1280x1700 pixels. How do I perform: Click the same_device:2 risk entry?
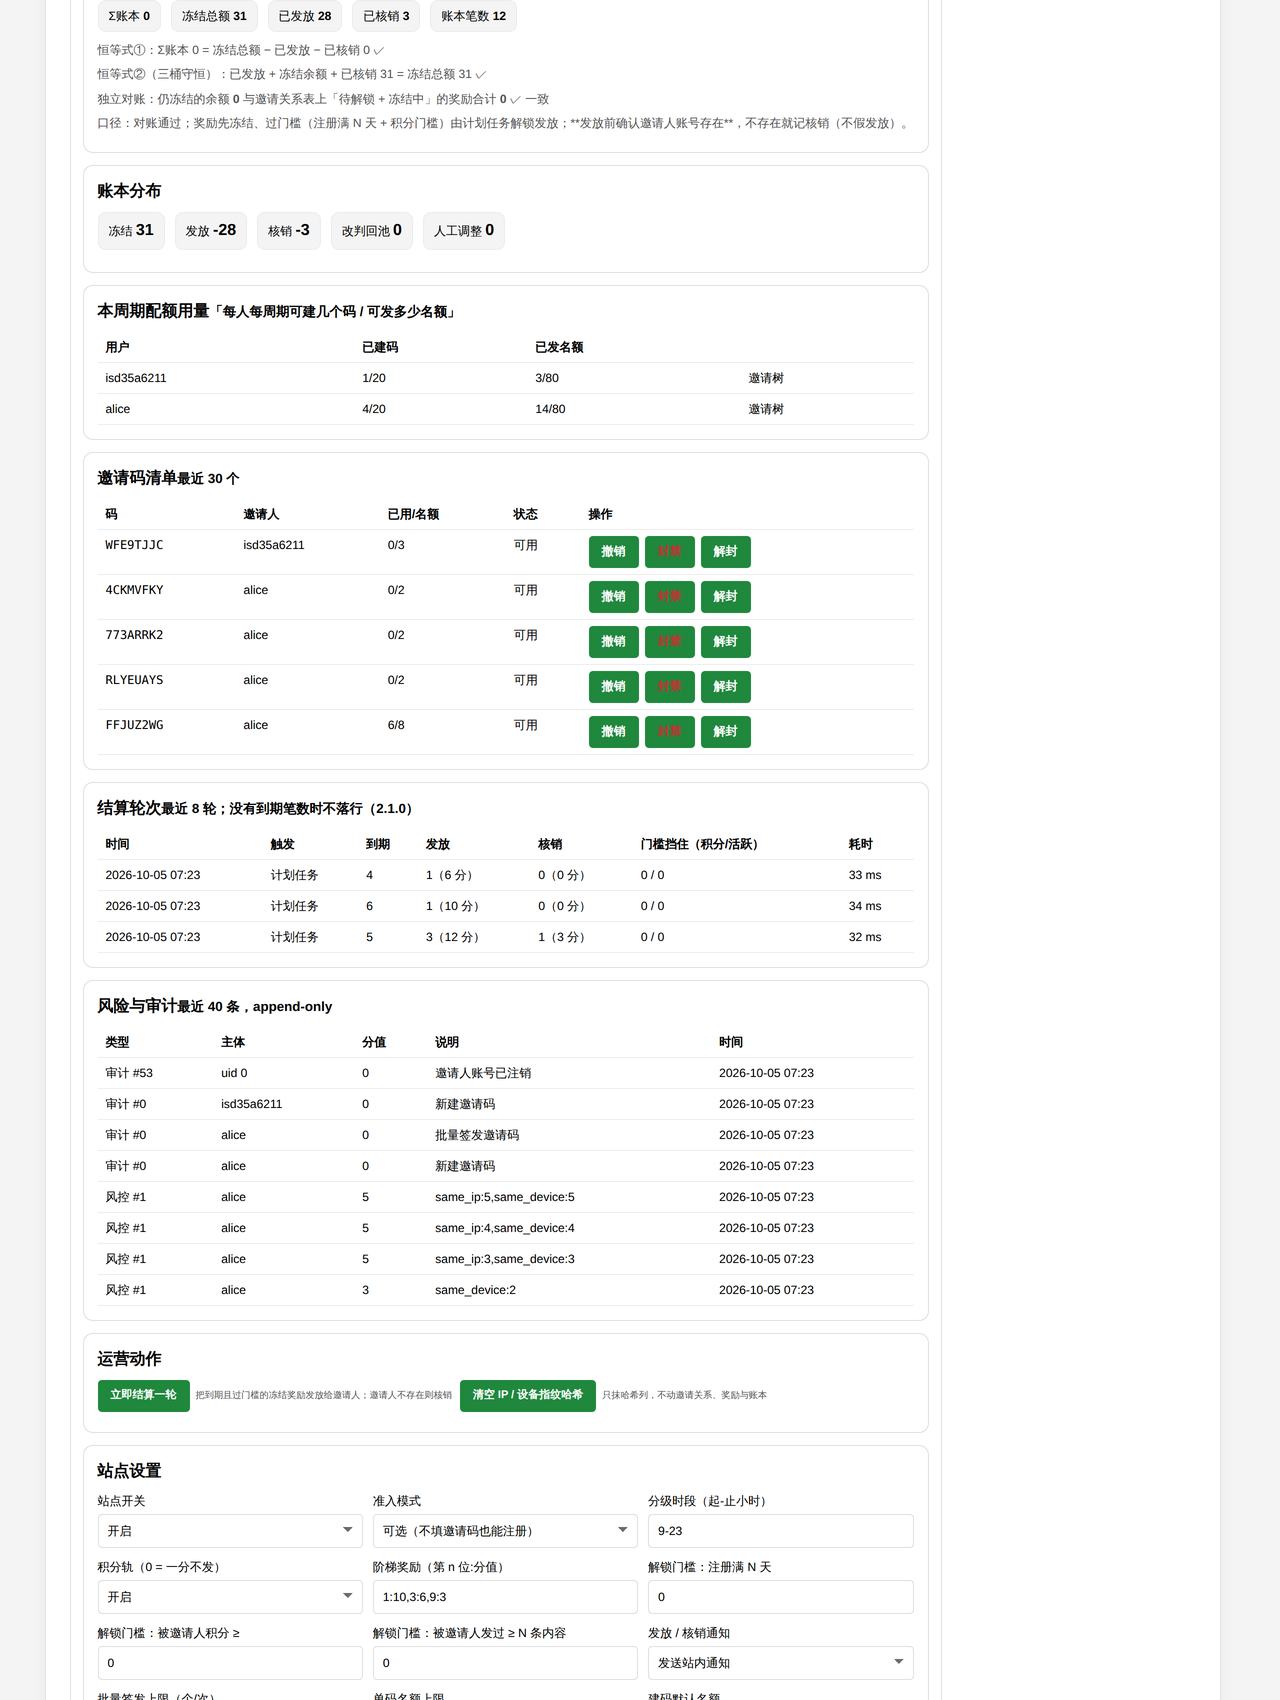pos(475,1290)
